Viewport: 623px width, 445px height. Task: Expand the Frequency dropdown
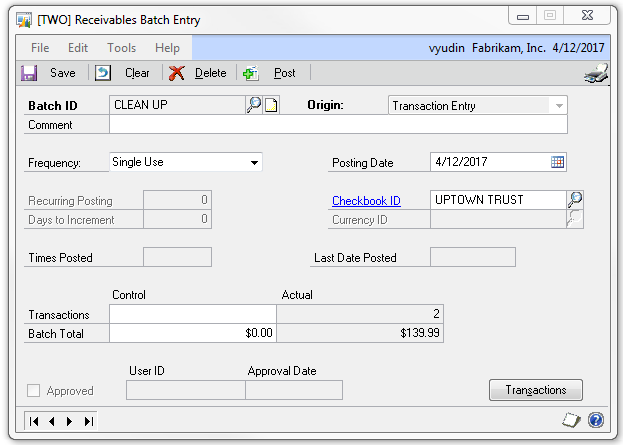pyautogui.click(x=254, y=162)
